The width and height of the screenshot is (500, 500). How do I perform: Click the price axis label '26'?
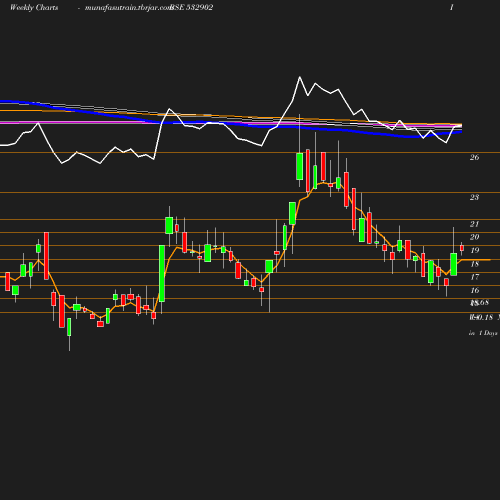click(474, 157)
